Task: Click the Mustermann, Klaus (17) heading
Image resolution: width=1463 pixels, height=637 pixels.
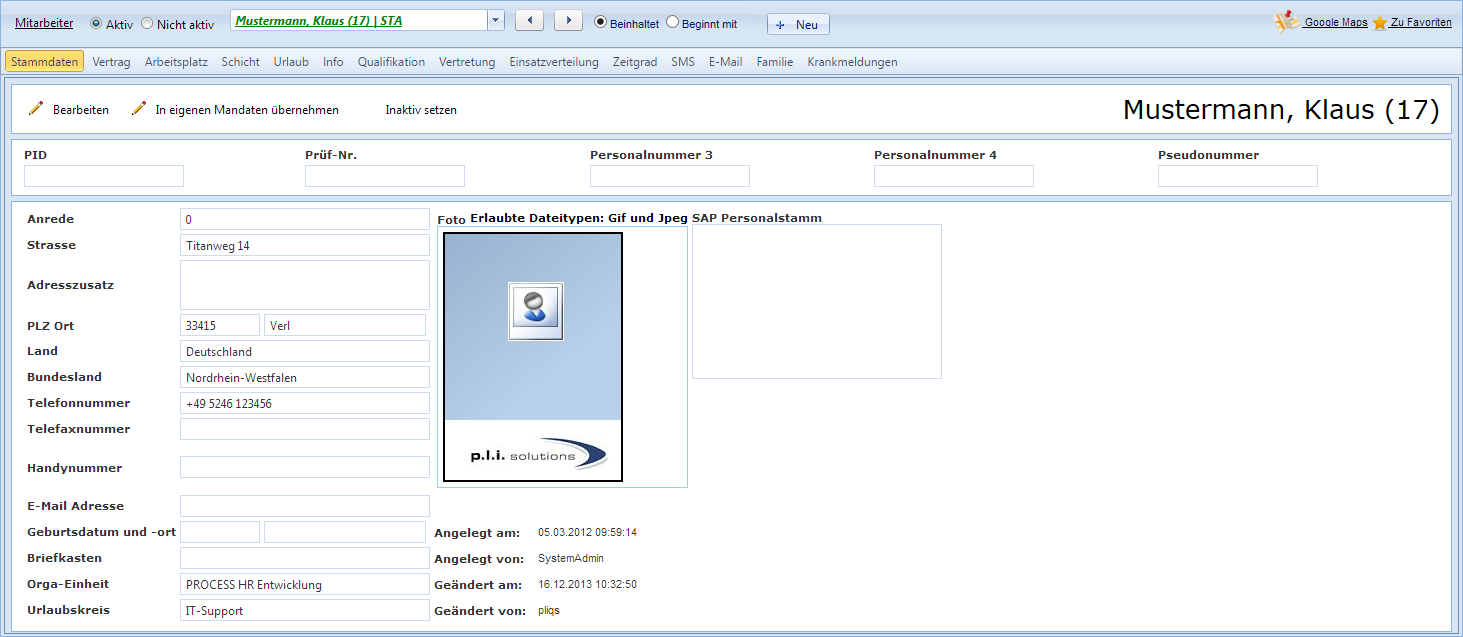Action: coord(1281,110)
